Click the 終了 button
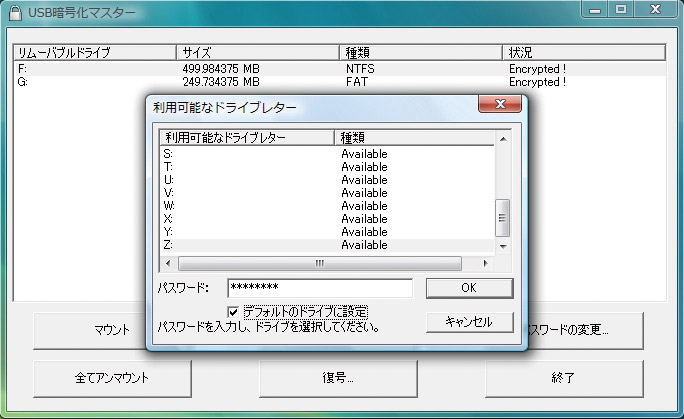The image size is (684, 419). click(564, 378)
